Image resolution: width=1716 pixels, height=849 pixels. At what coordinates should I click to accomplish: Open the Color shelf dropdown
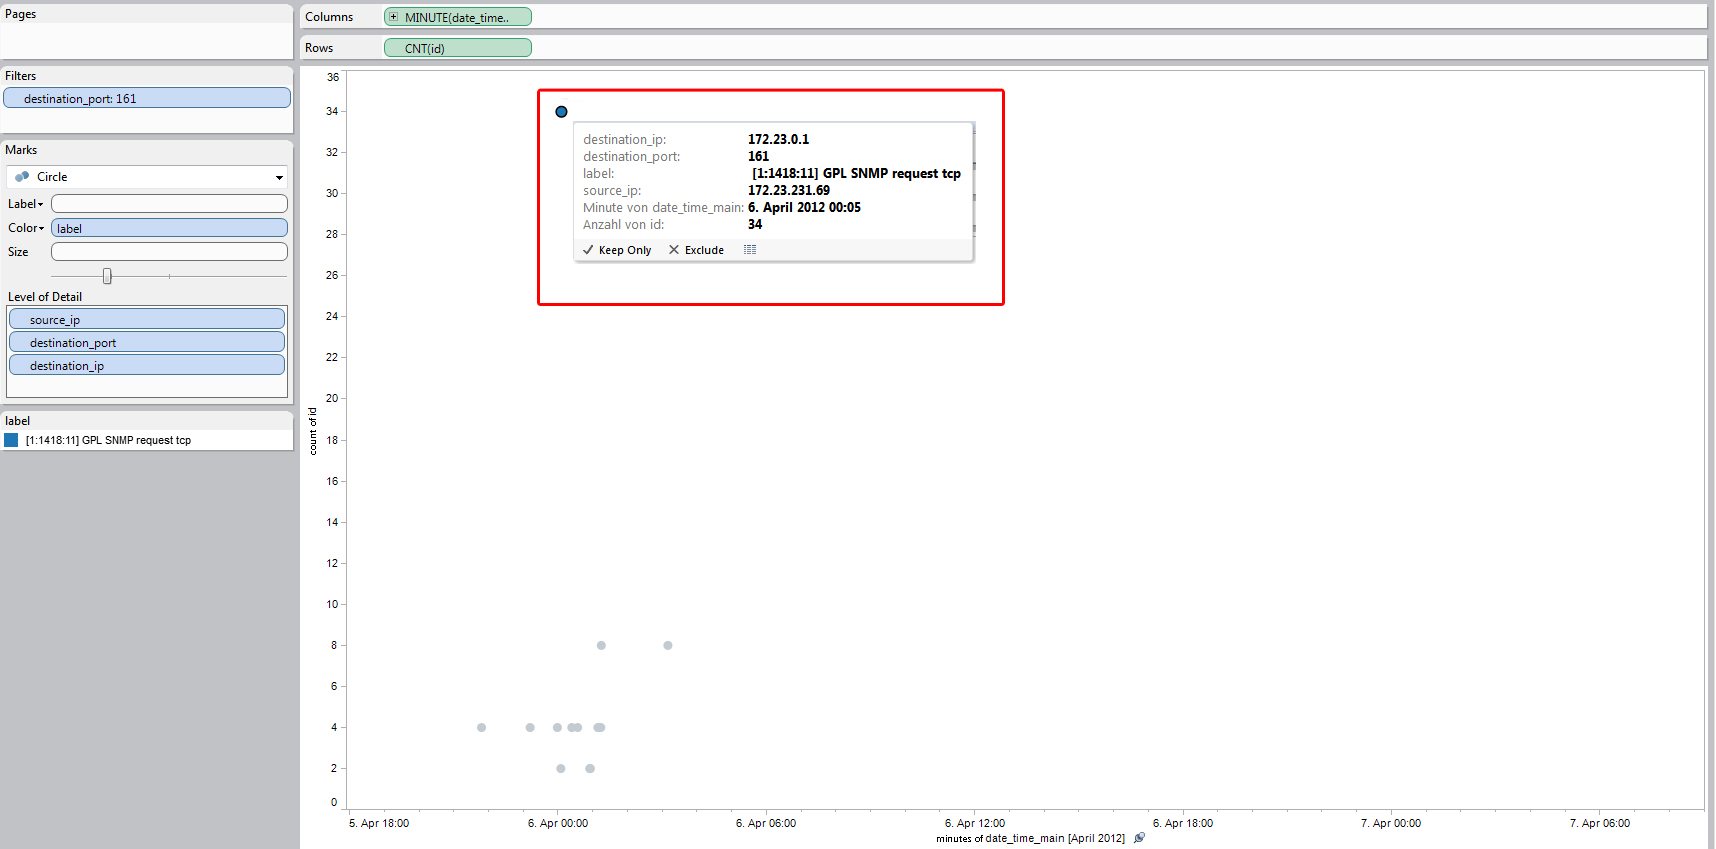click(42, 228)
